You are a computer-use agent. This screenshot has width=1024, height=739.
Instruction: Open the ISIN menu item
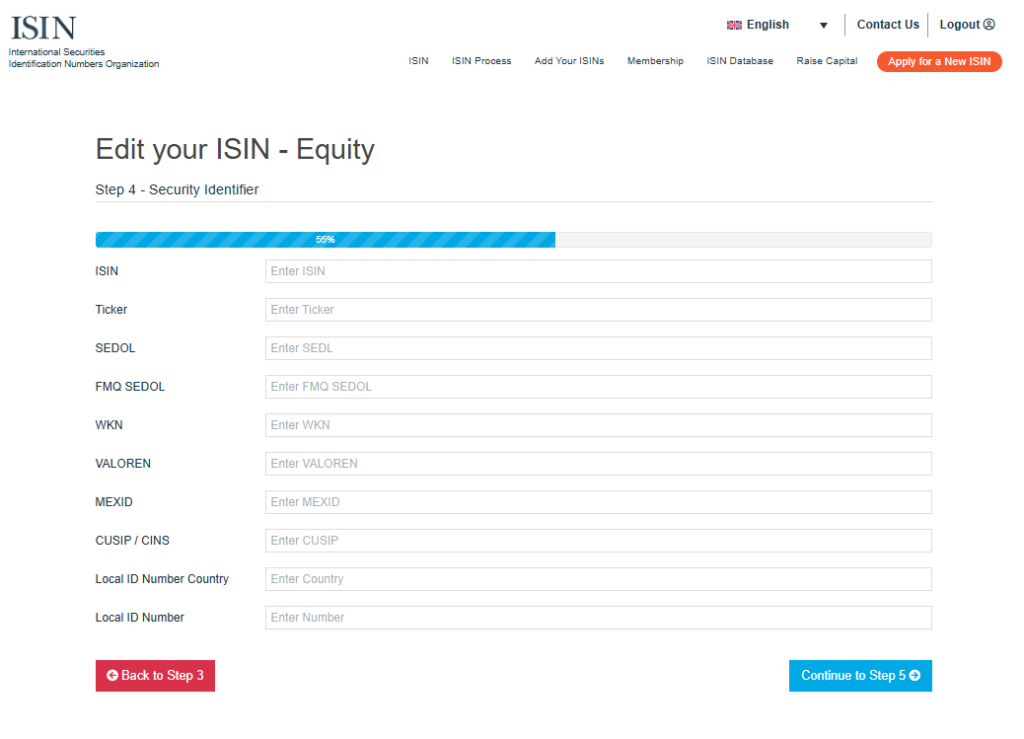[419, 61]
